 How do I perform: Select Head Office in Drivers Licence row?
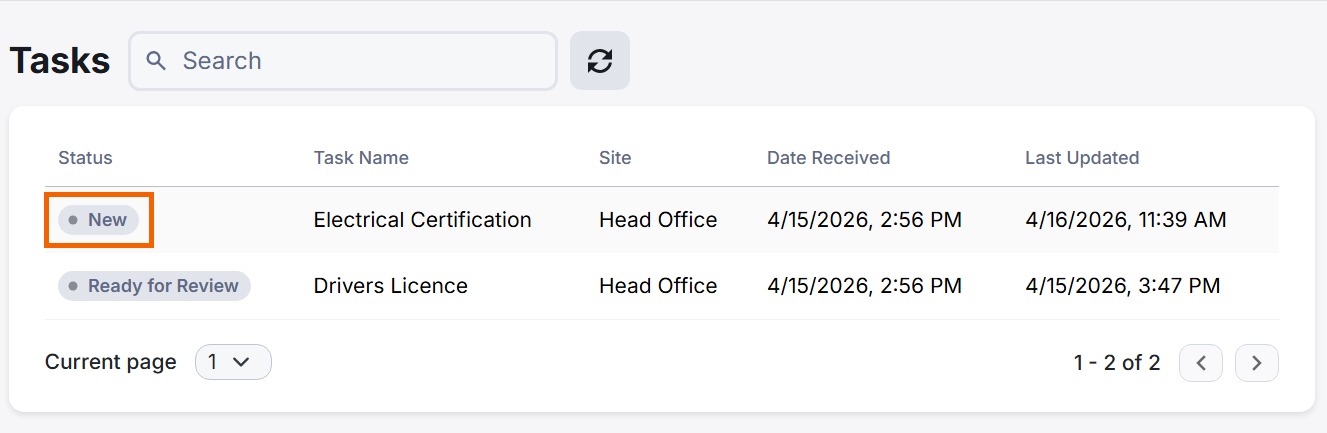click(658, 286)
